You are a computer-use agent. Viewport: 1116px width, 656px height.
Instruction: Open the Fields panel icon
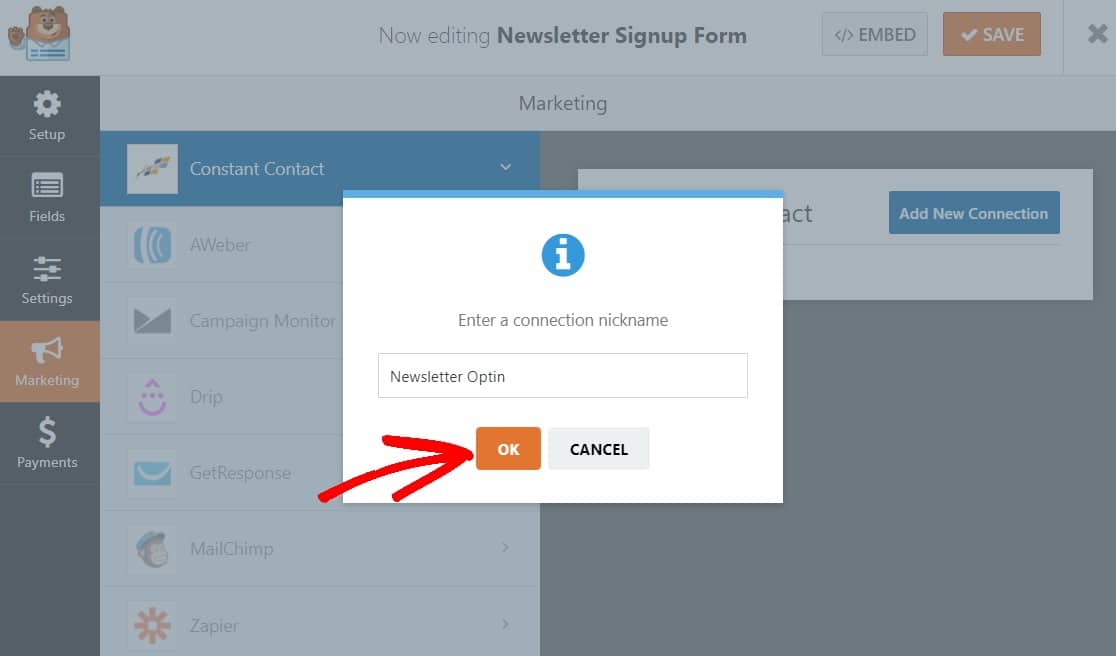click(47, 187)
